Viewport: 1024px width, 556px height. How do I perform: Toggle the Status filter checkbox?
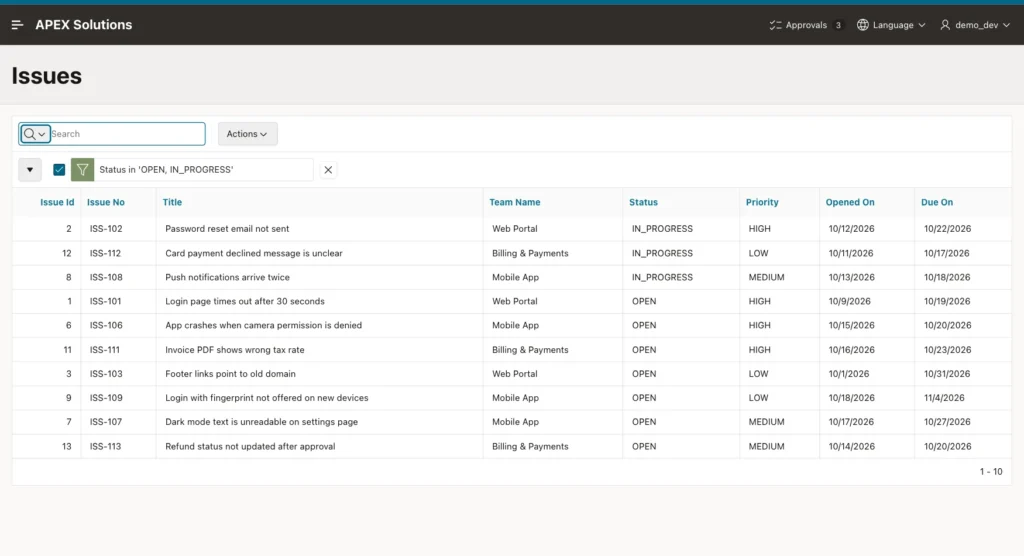point(59,170)
